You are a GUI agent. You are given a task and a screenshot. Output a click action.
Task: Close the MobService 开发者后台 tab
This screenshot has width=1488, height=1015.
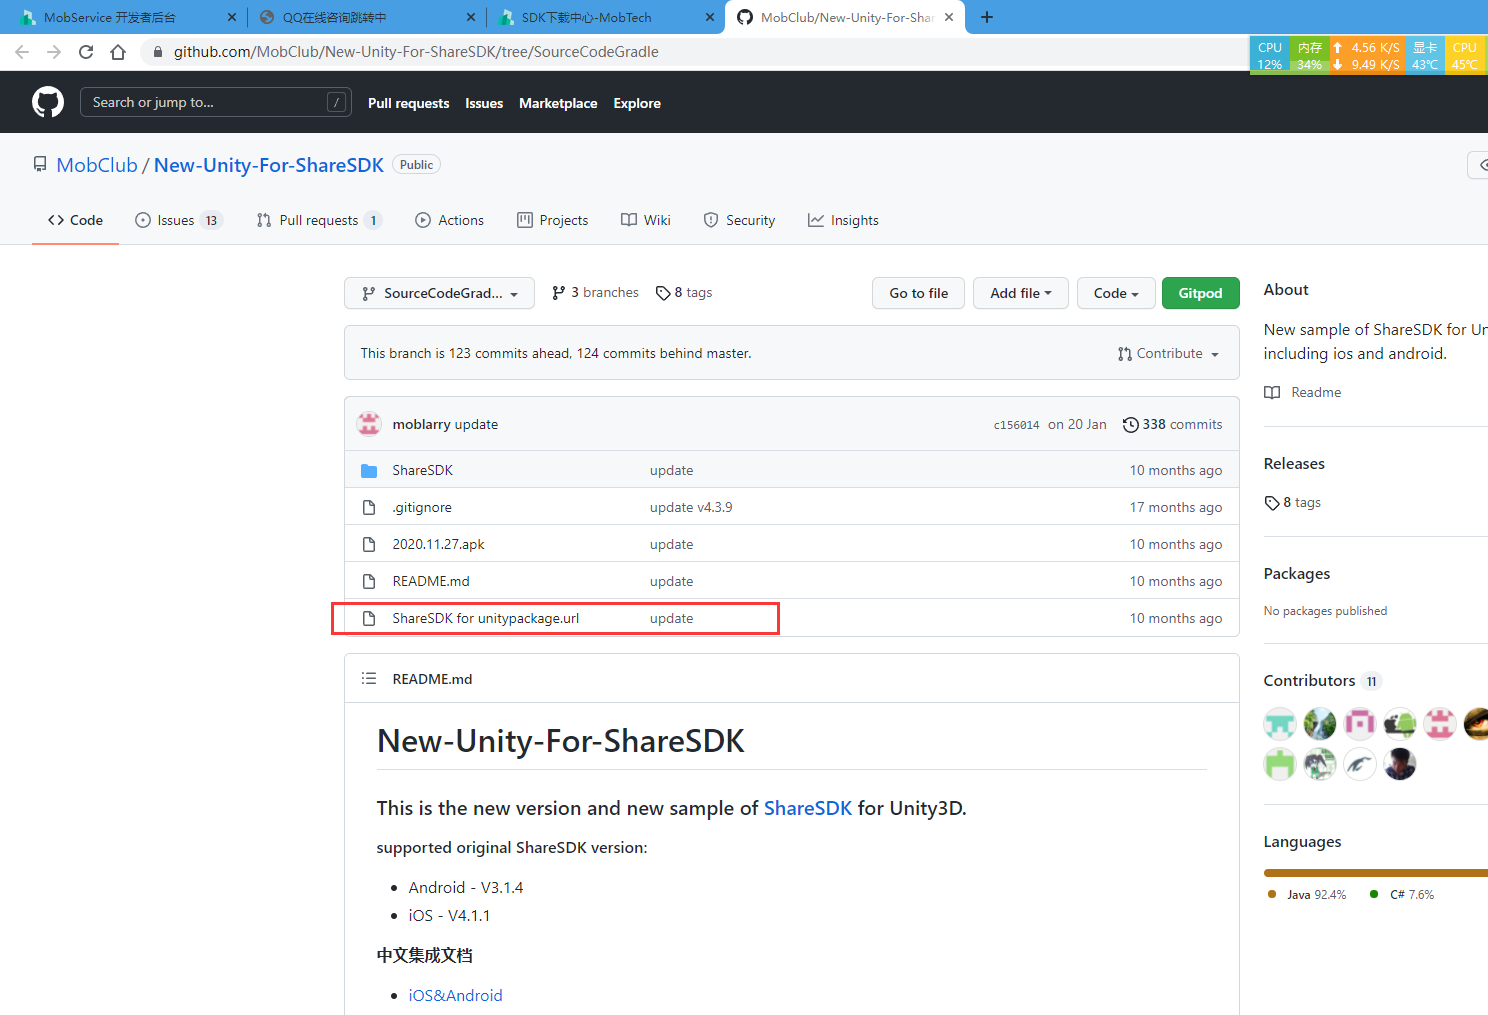pyautogui.click(x=232, y=17)
